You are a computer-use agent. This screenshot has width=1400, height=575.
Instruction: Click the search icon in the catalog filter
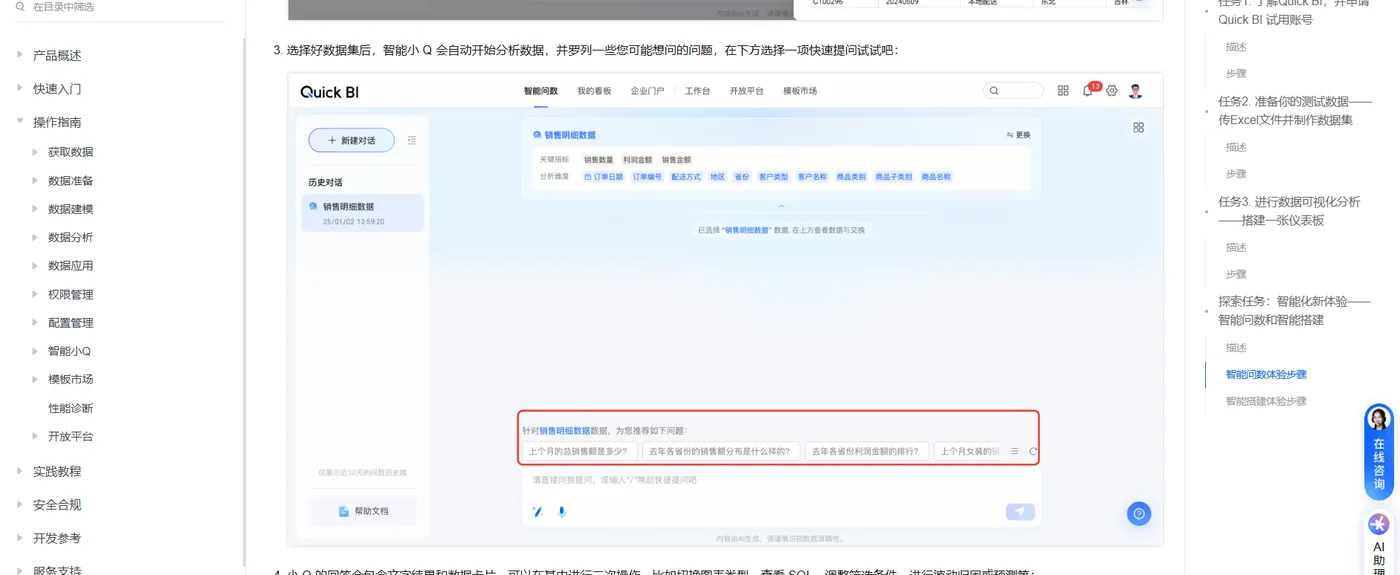20,7
